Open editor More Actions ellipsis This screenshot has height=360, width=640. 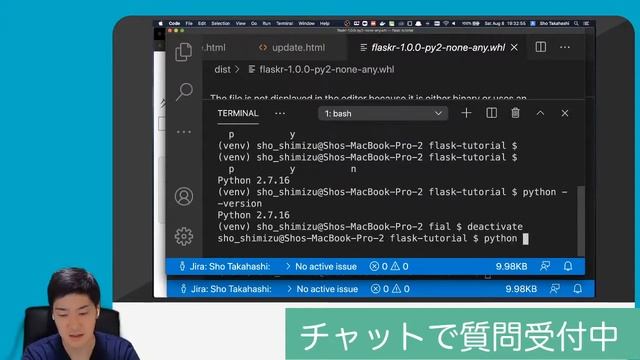(x=565, y=47)
